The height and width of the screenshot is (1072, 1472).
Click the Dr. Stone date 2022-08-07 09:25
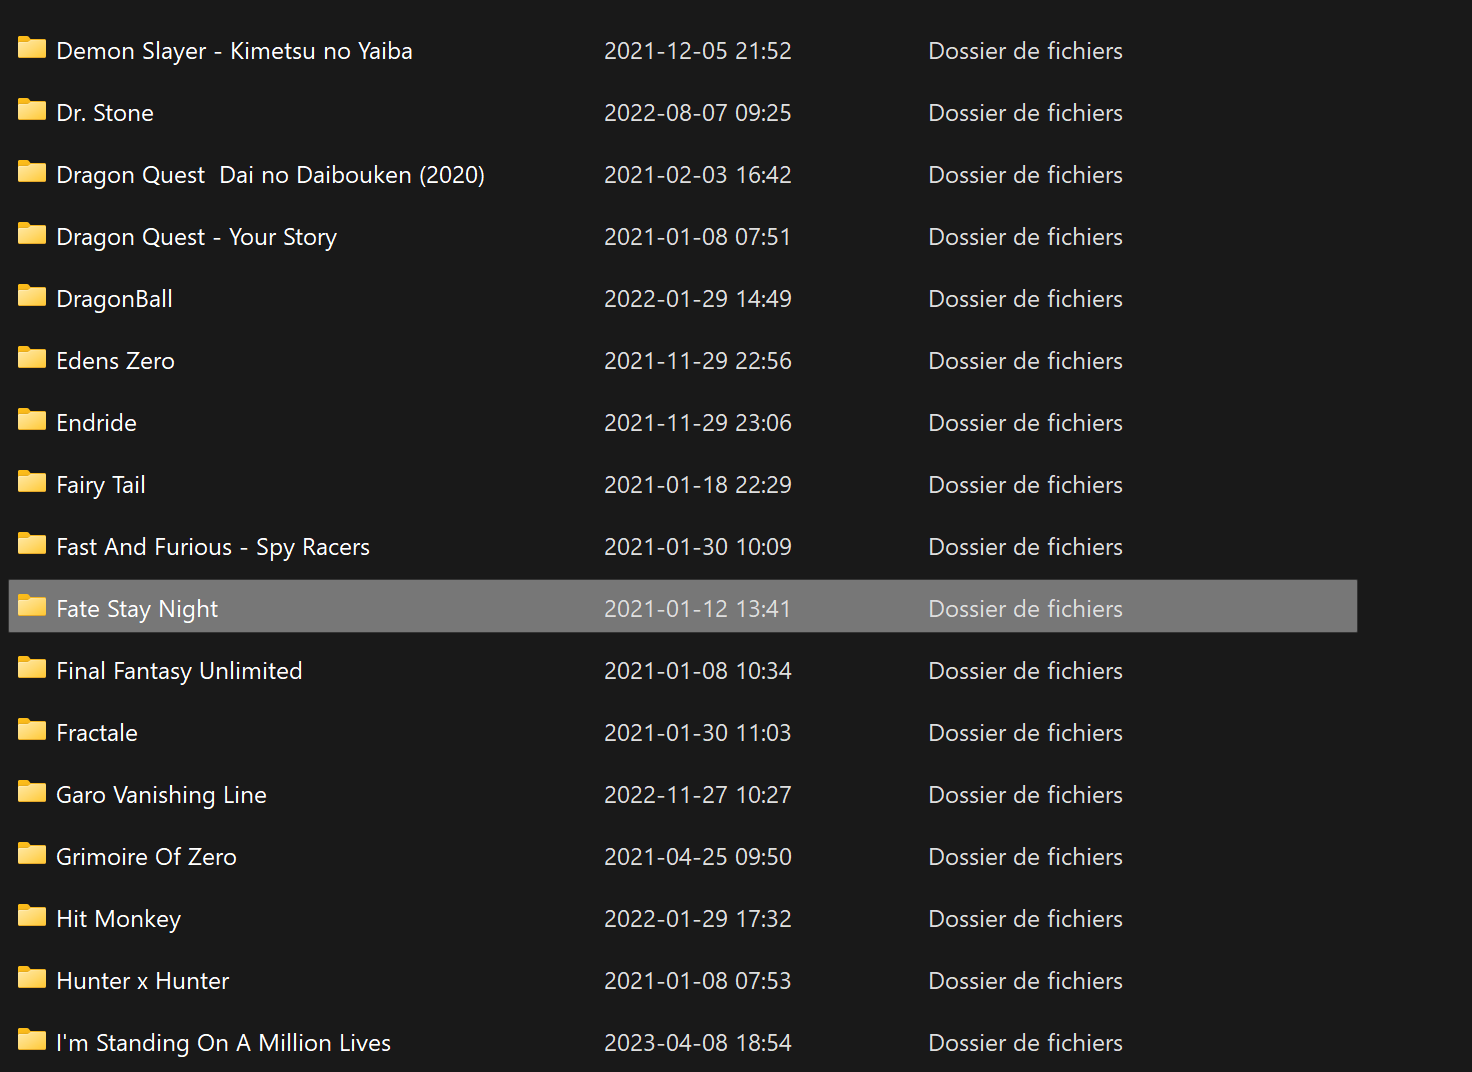(697, 113)
